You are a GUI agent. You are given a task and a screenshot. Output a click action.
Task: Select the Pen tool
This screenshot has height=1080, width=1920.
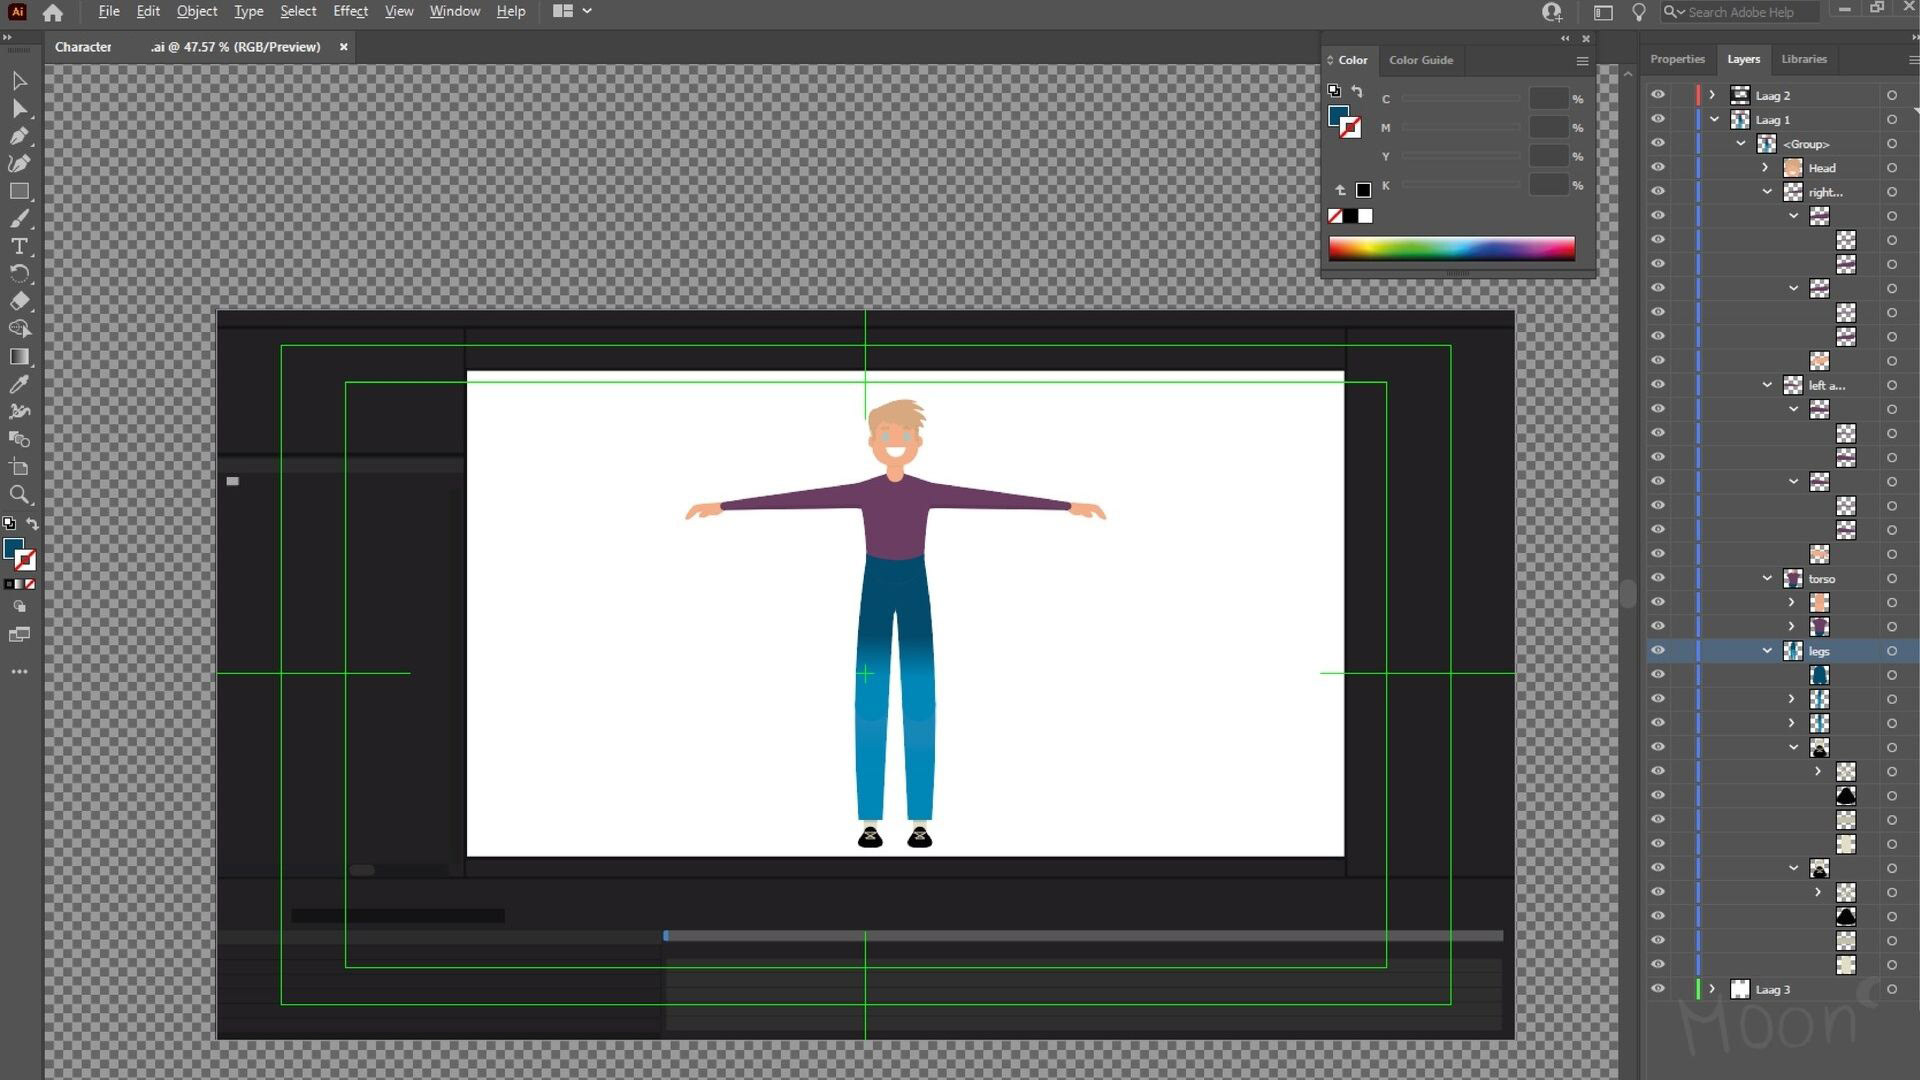click(x=19, y=135)
